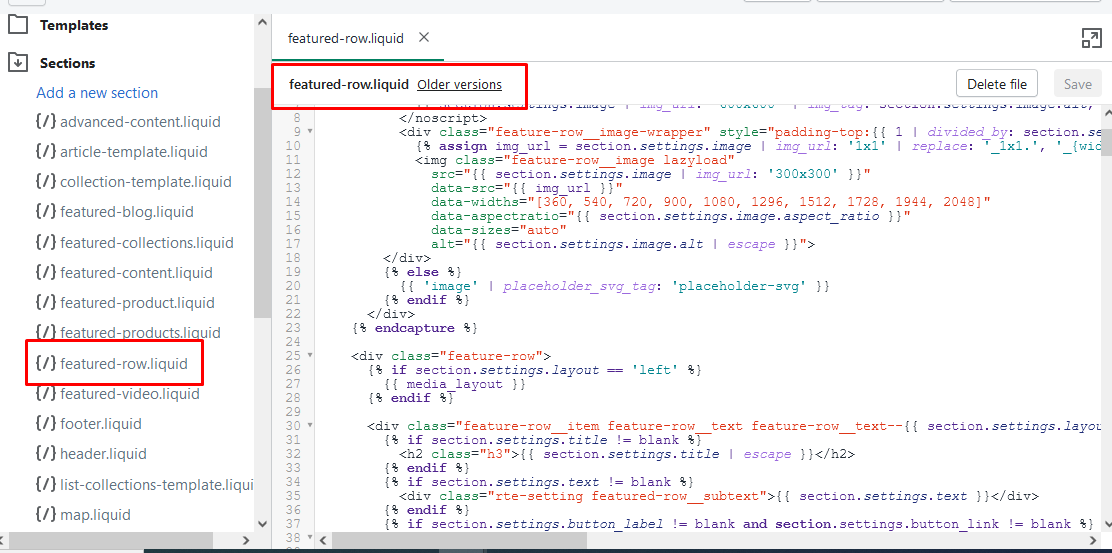Open map.liquid file

[95, 515]
